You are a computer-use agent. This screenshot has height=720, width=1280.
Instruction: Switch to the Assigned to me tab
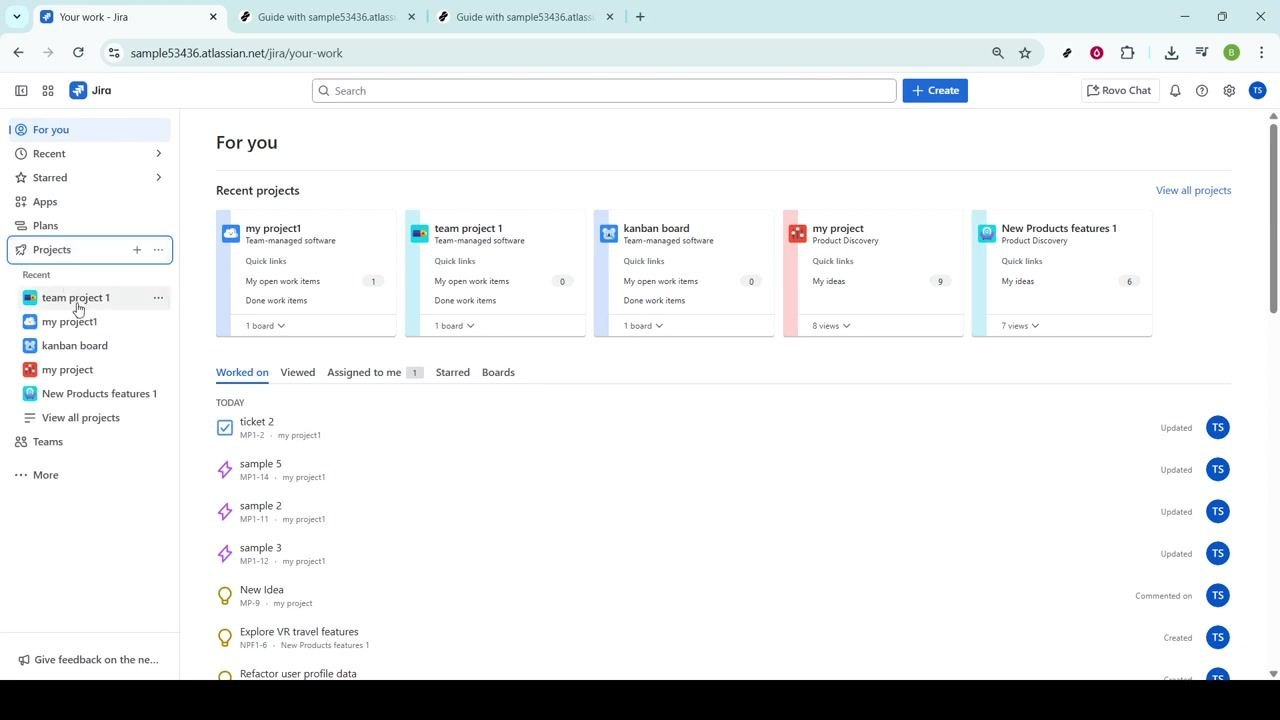click(x=375, y=372)
